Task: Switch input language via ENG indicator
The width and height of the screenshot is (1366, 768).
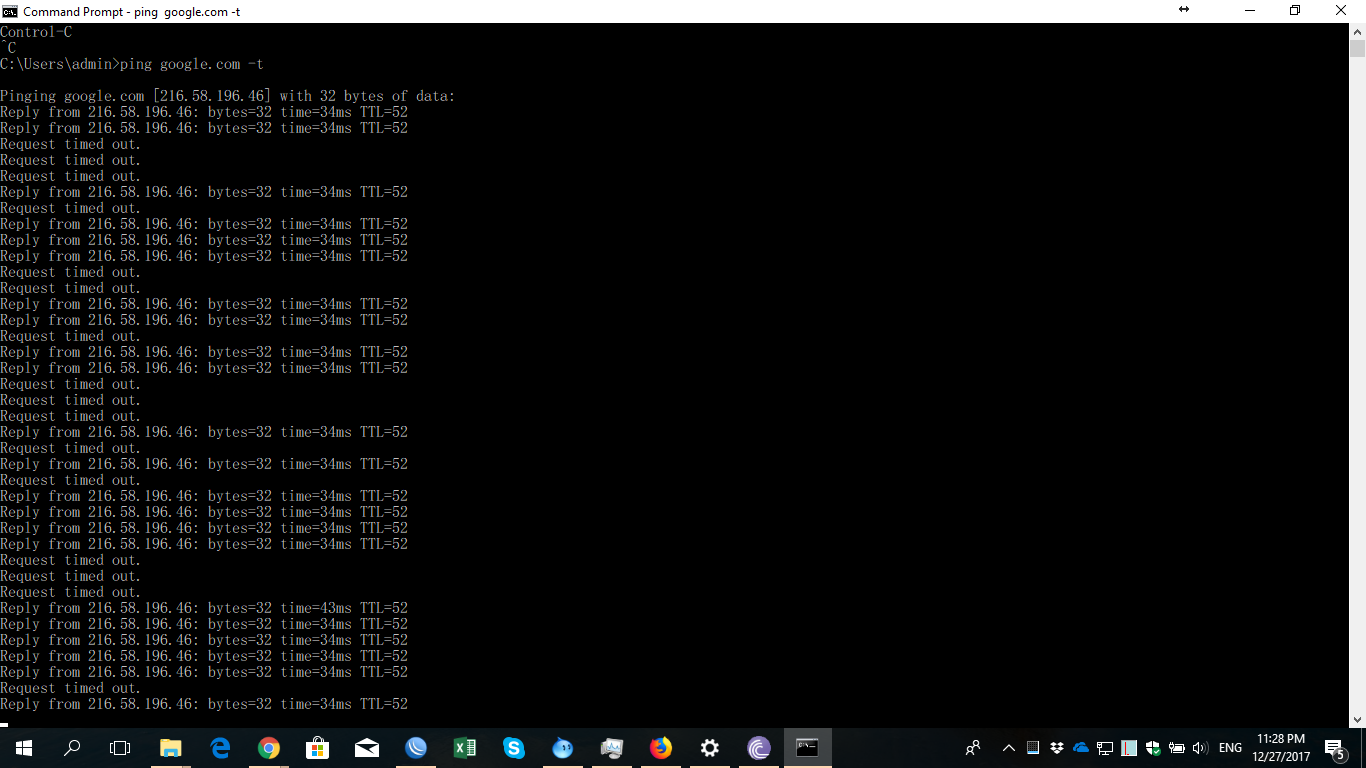Action: pos(1231,748)
